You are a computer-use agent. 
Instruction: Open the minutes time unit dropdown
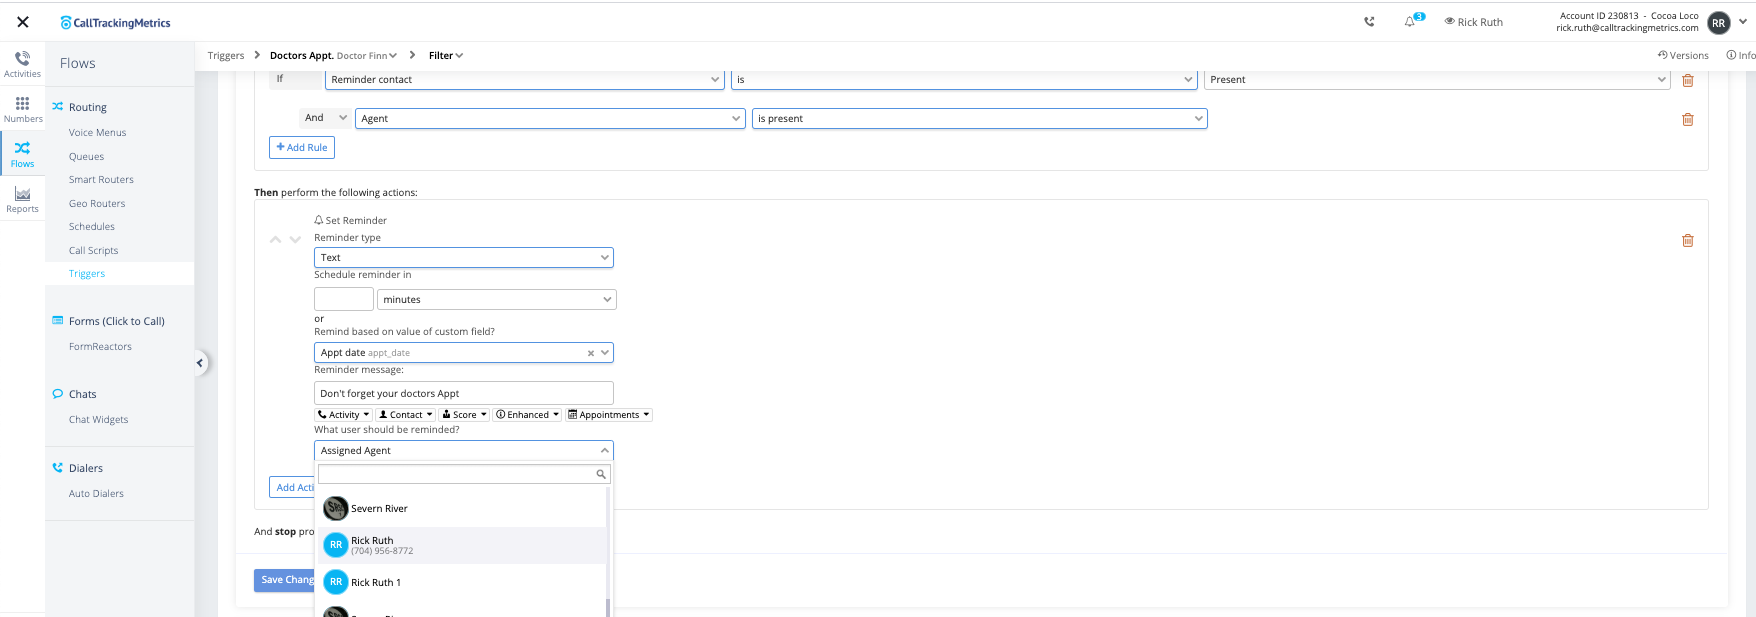tap(496, 300)
